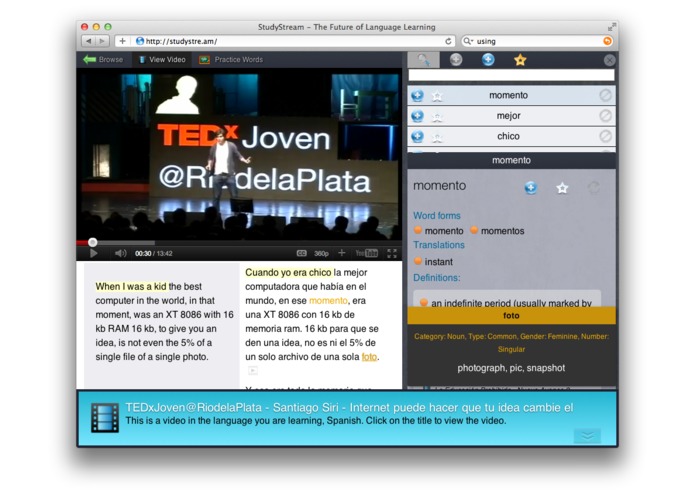Viewport: 695px width, 494px height.
Task: Click the browser search field containing 'using'
Action: (x=537, y=41)
